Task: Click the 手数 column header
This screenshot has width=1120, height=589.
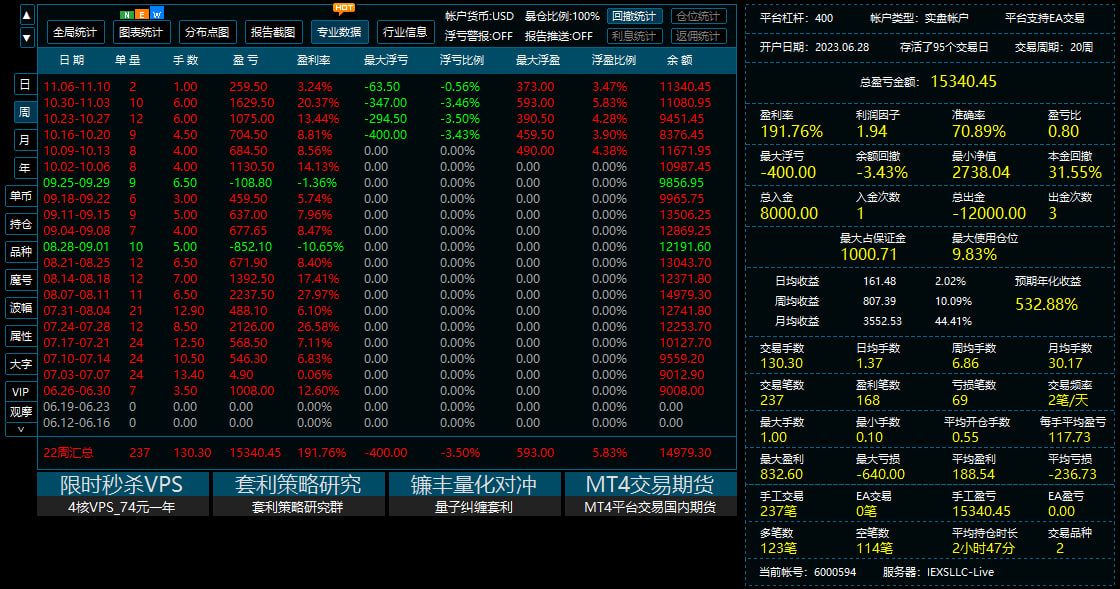Action: (185, 60)
